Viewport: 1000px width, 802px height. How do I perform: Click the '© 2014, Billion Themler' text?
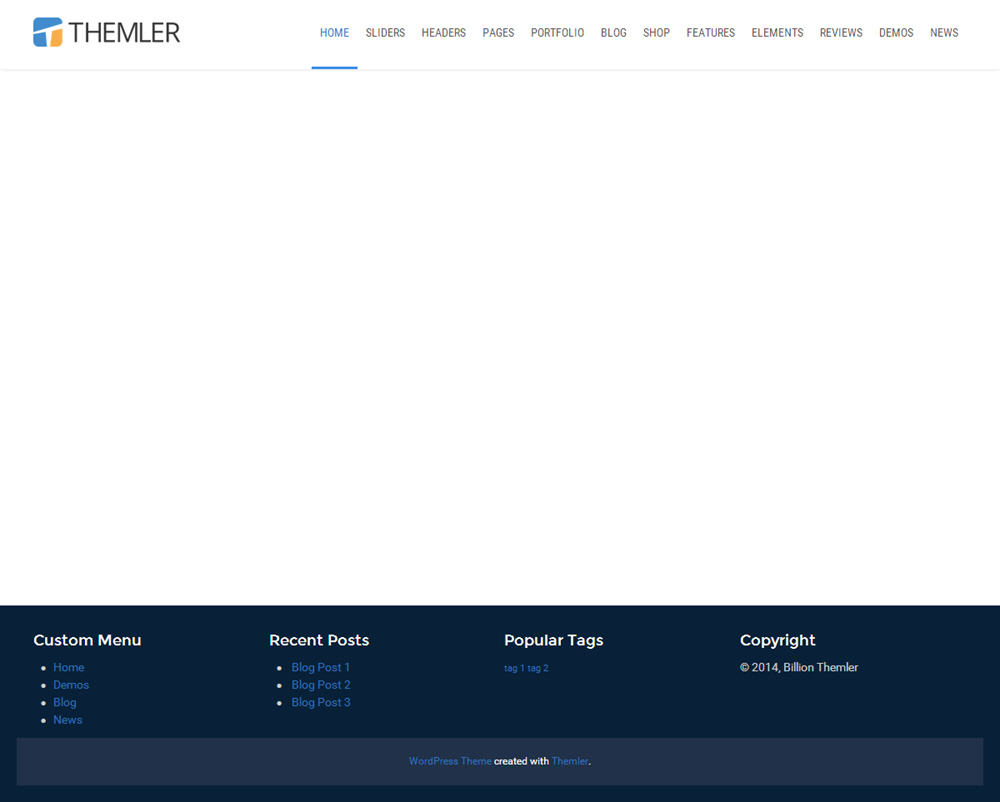(x=798, y=667)
